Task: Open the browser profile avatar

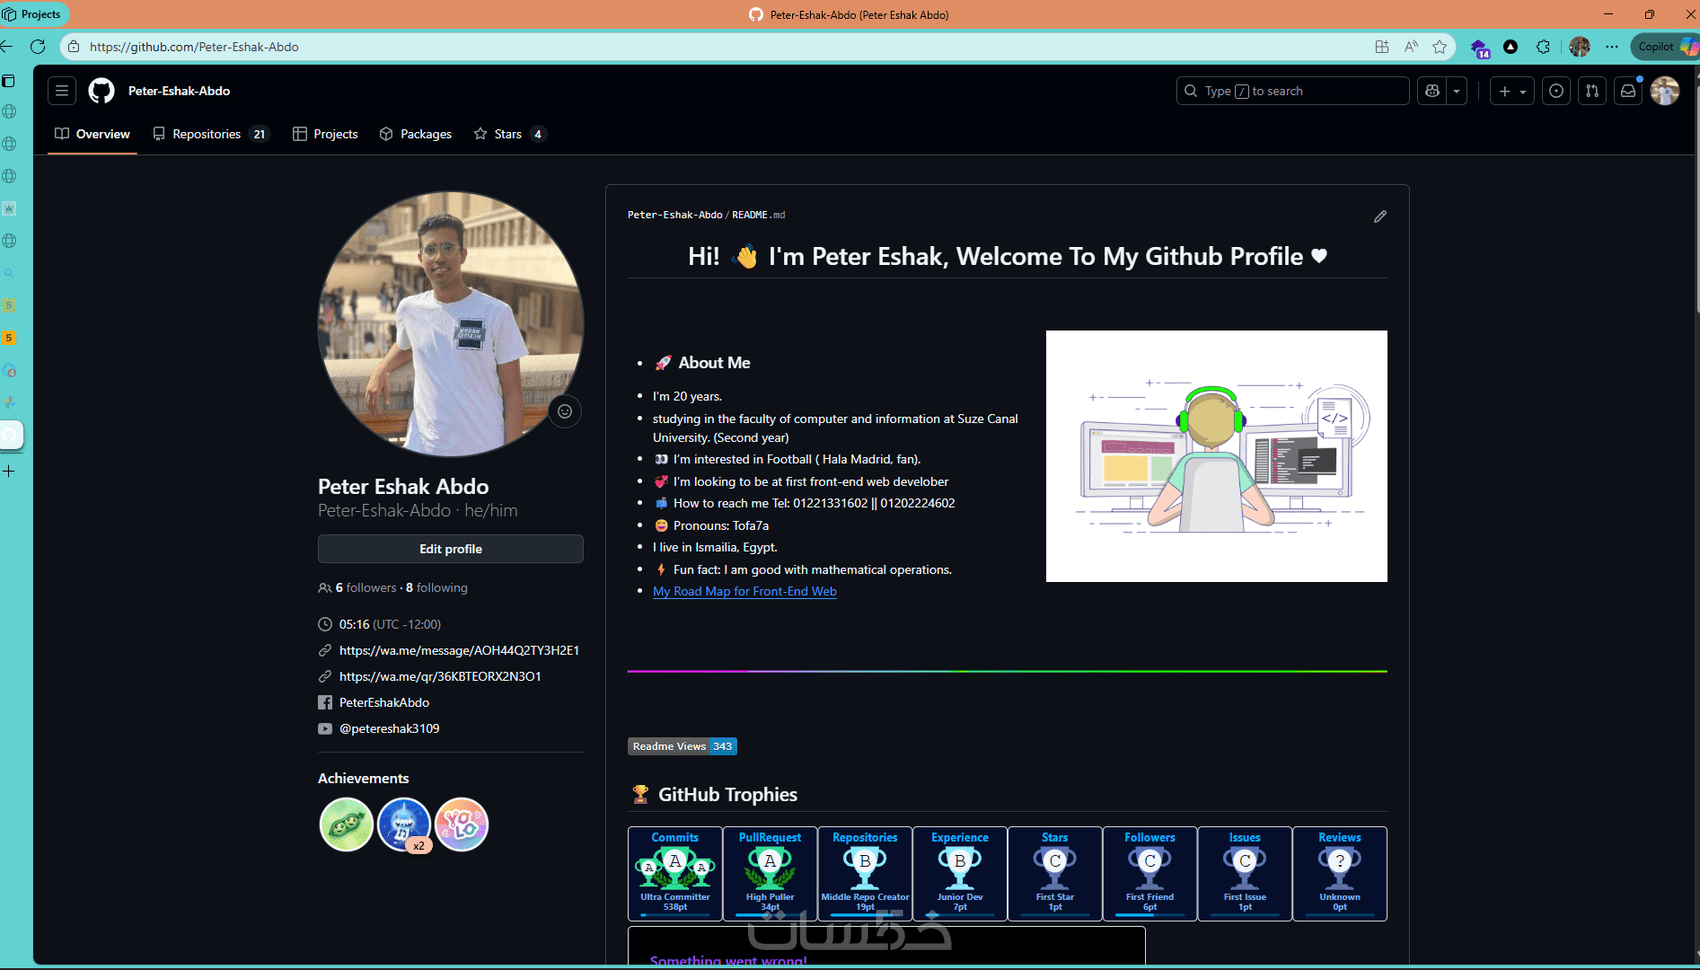Action: click(1580, 47)
